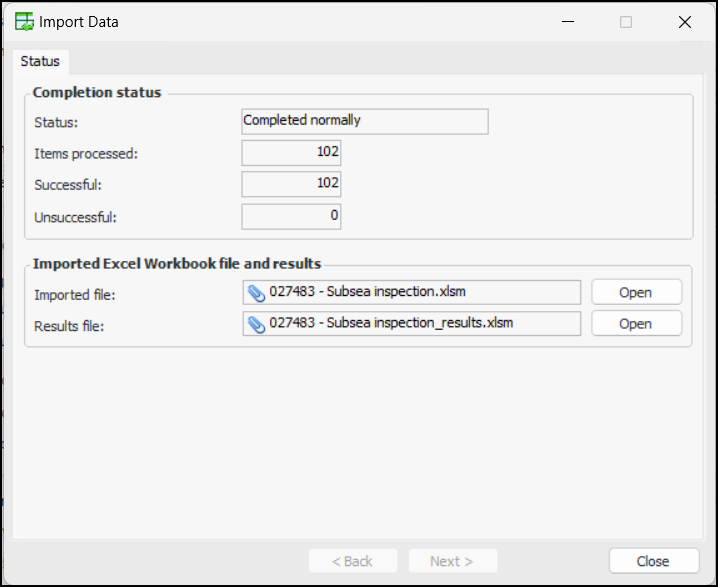Click the Import Data title bar app icon
Image resolution: width=718 pixels, height=587 pixels.
click(22, 22)
